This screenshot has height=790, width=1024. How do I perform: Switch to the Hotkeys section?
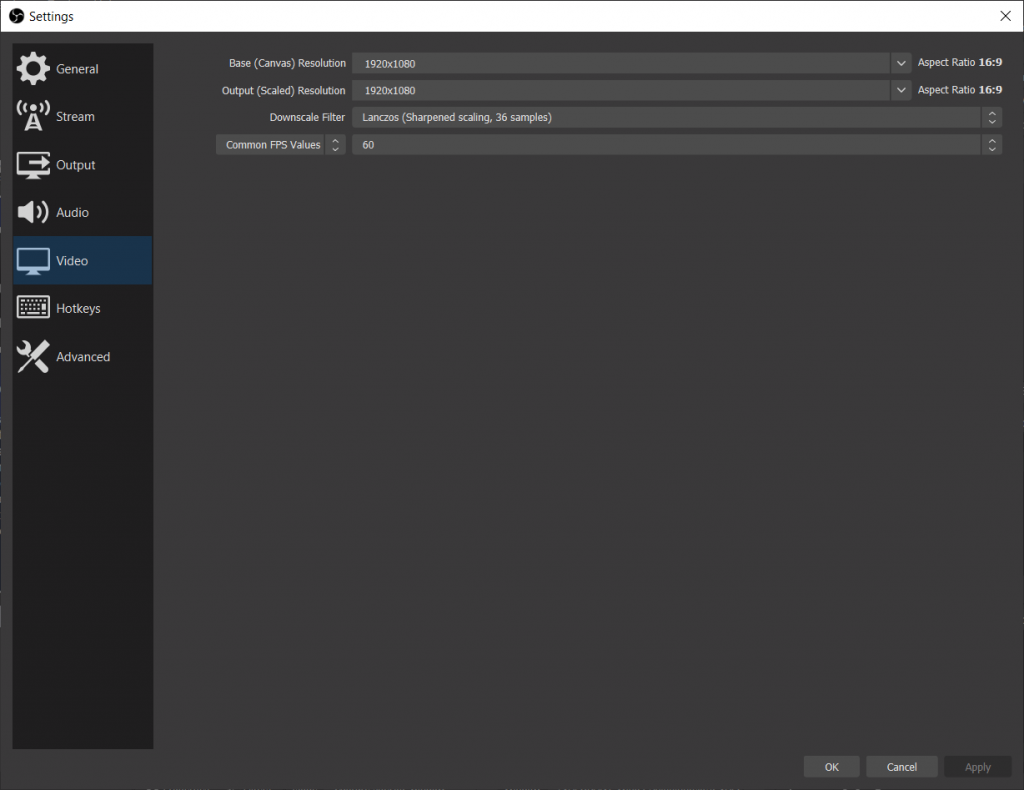coord(76,308)
